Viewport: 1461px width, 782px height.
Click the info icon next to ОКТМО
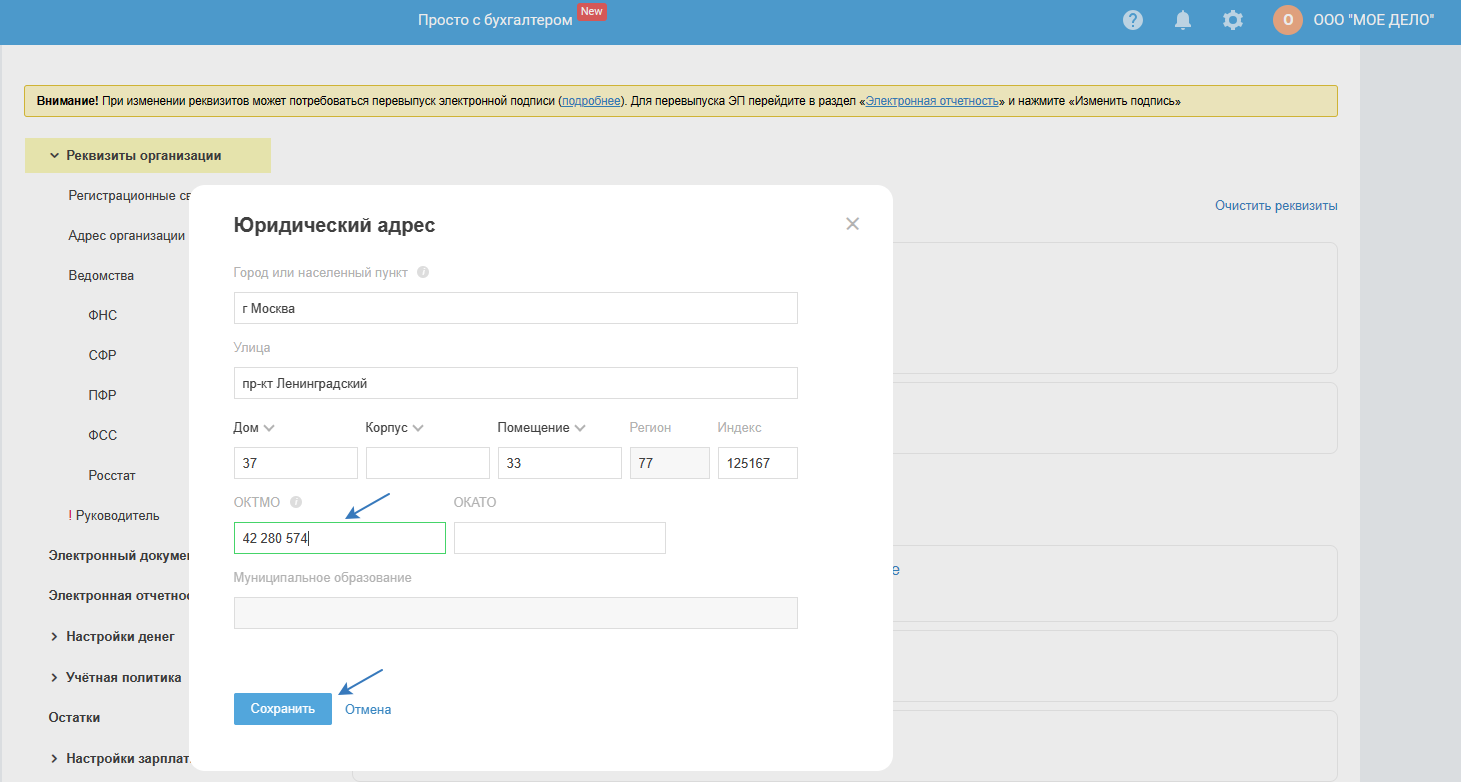tap(296, 502)
